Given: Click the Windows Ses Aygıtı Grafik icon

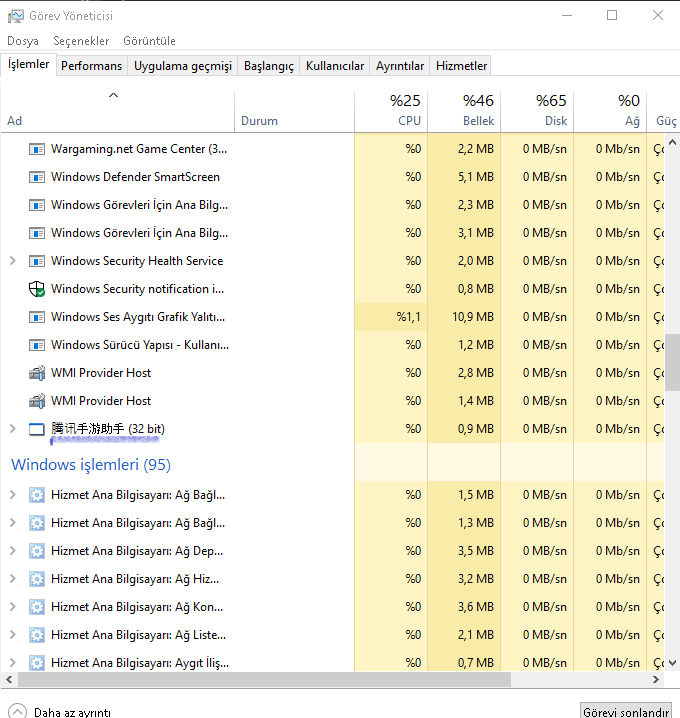Looking at the screenshot, I should tap(37, 317).
